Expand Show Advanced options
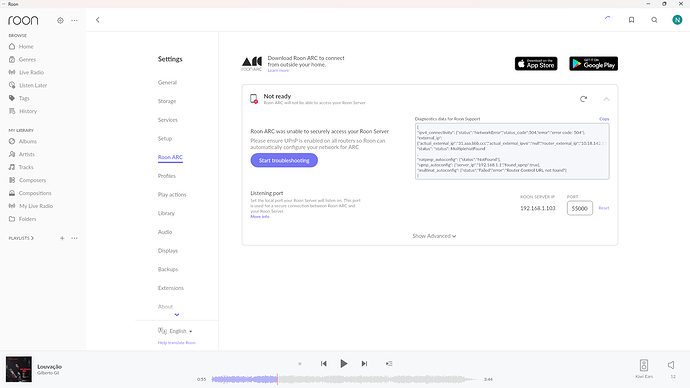This screenshot has height=388, width=690. click(x=434, y=236)
